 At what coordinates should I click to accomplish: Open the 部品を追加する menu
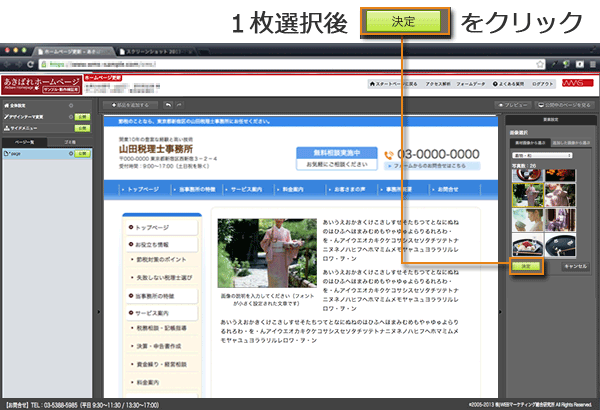(x=130, y=104)
